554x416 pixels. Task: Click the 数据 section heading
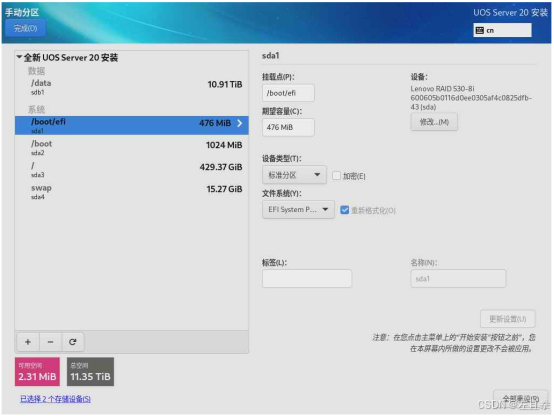(36, 71)
